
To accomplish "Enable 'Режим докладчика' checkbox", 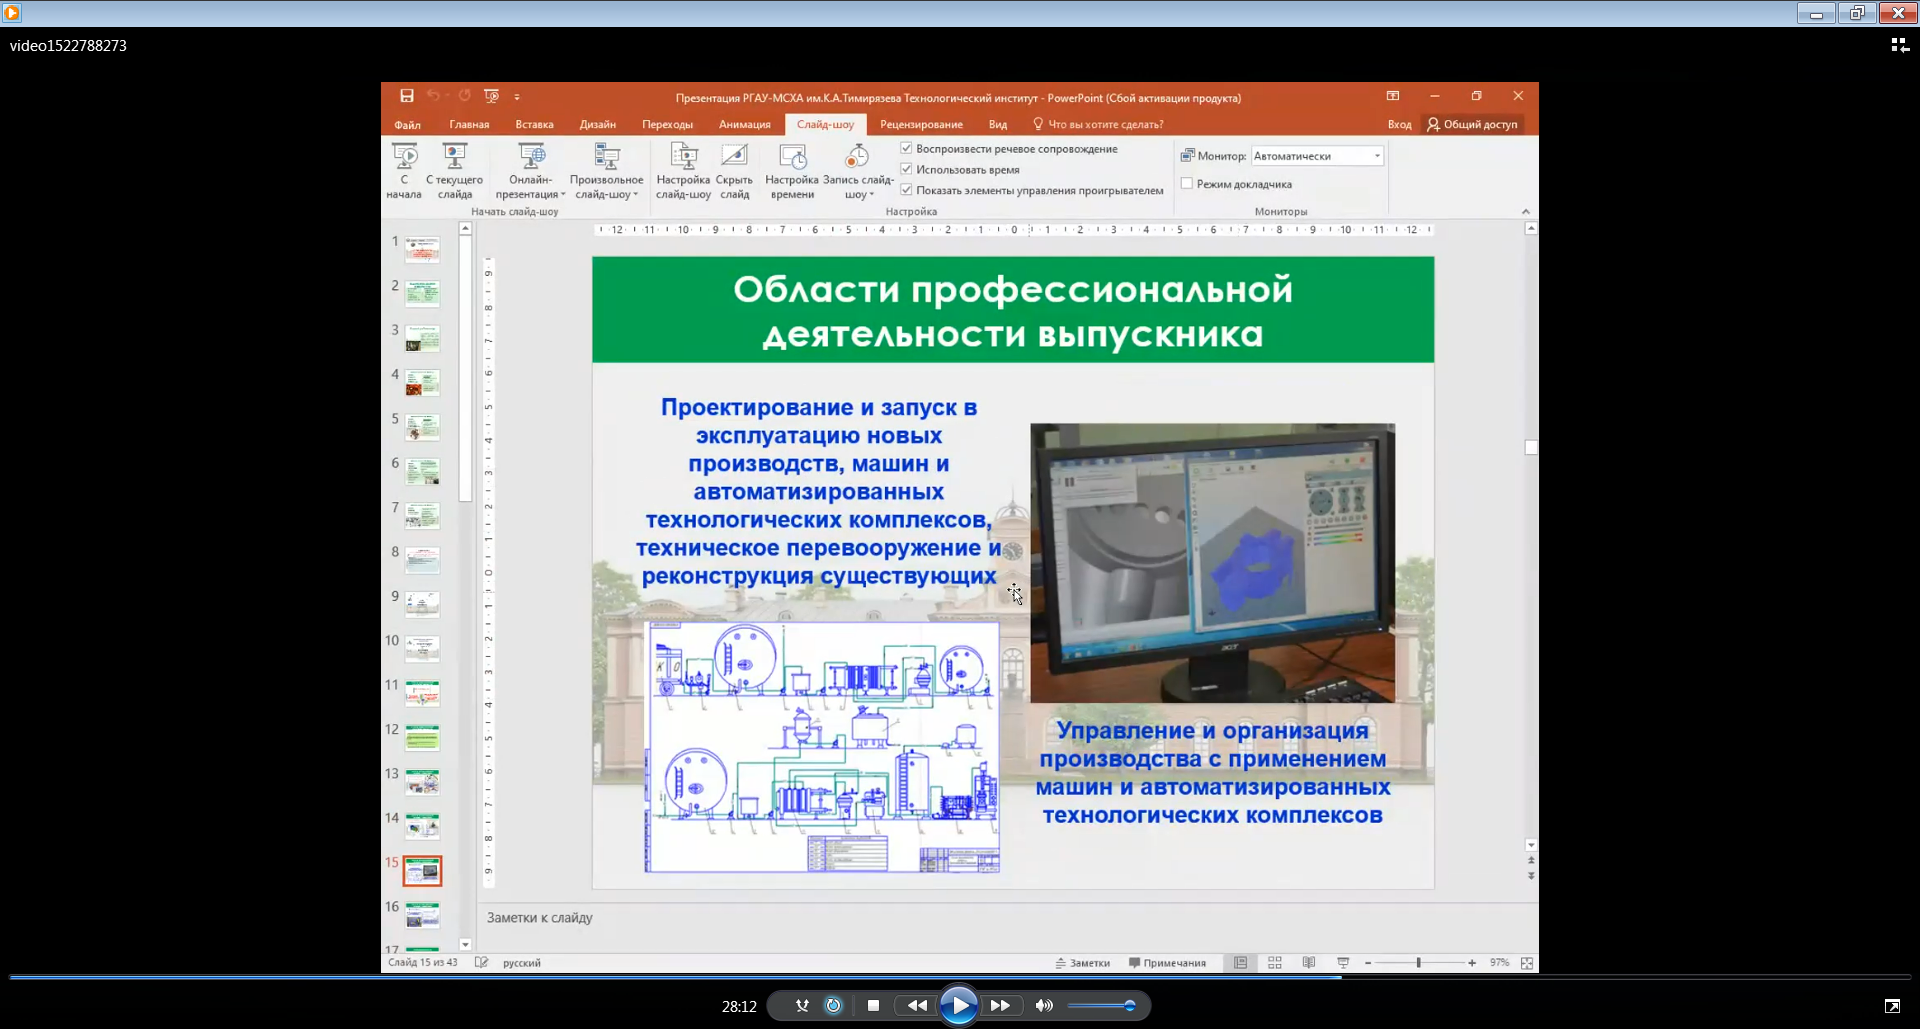I will [x=1187, y=184].
